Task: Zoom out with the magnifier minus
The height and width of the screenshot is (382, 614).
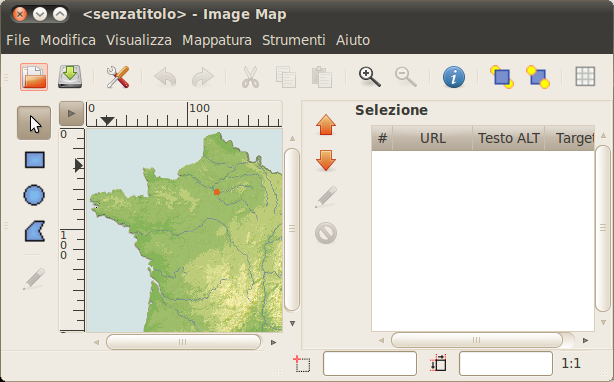Action: point(405,77)
